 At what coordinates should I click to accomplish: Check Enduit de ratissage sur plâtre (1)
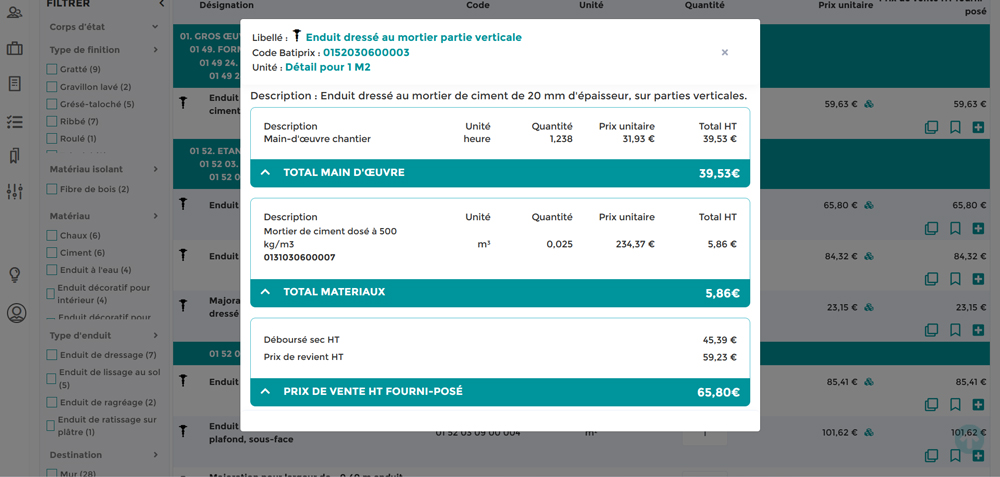[x=51, y=426]
